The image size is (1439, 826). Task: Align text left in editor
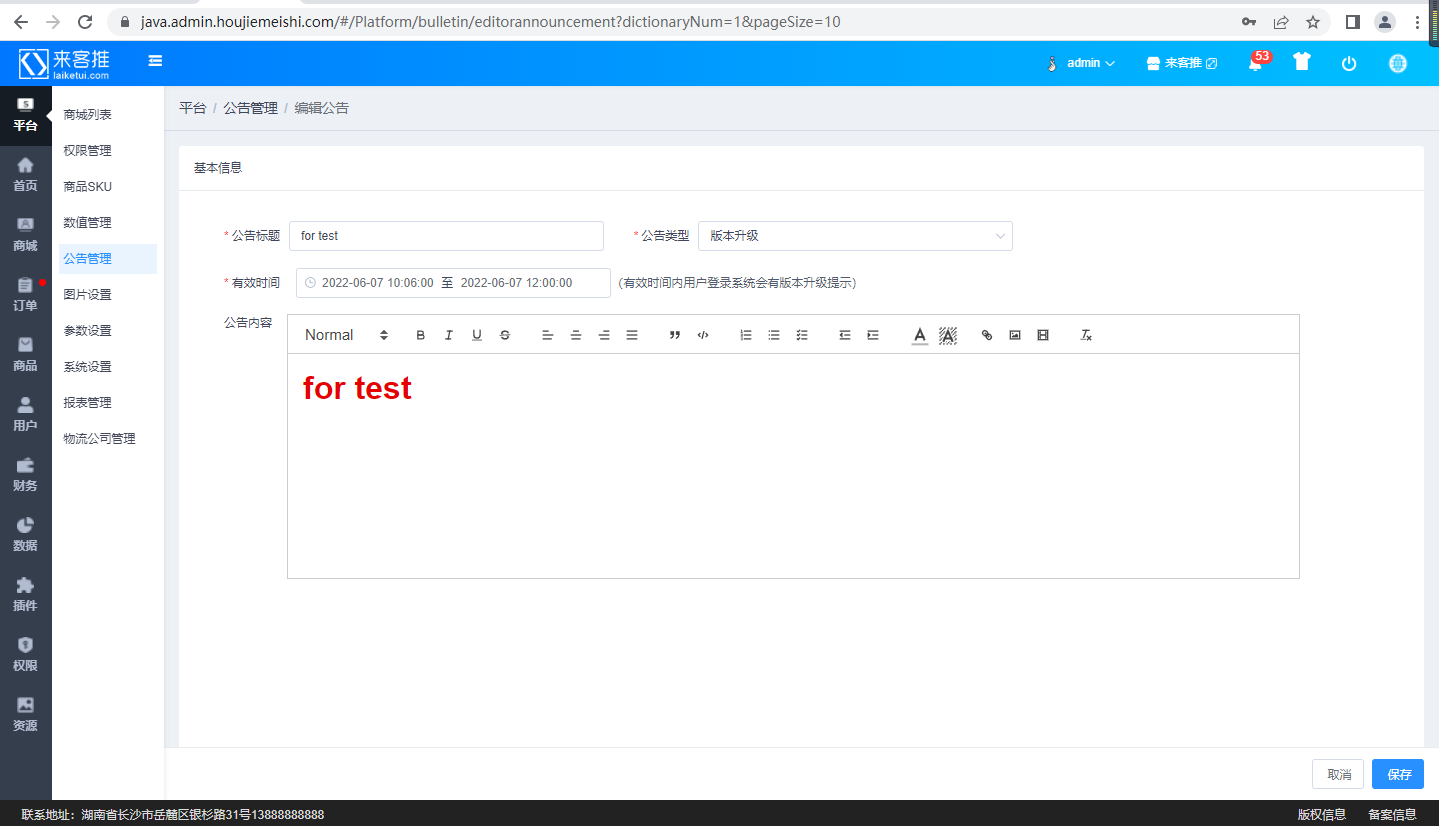548,335
